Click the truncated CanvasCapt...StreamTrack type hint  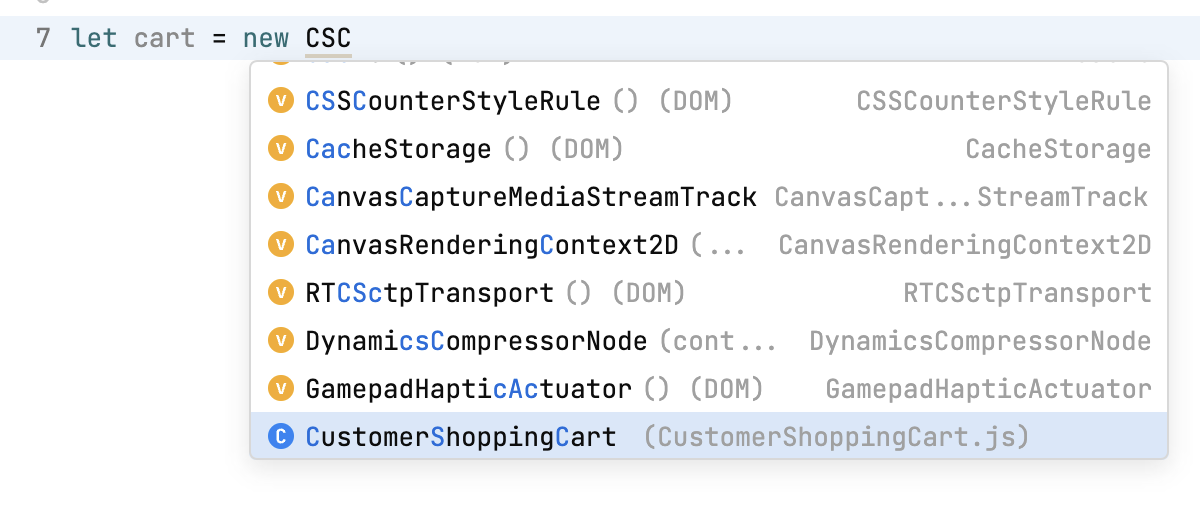point(961,197)
